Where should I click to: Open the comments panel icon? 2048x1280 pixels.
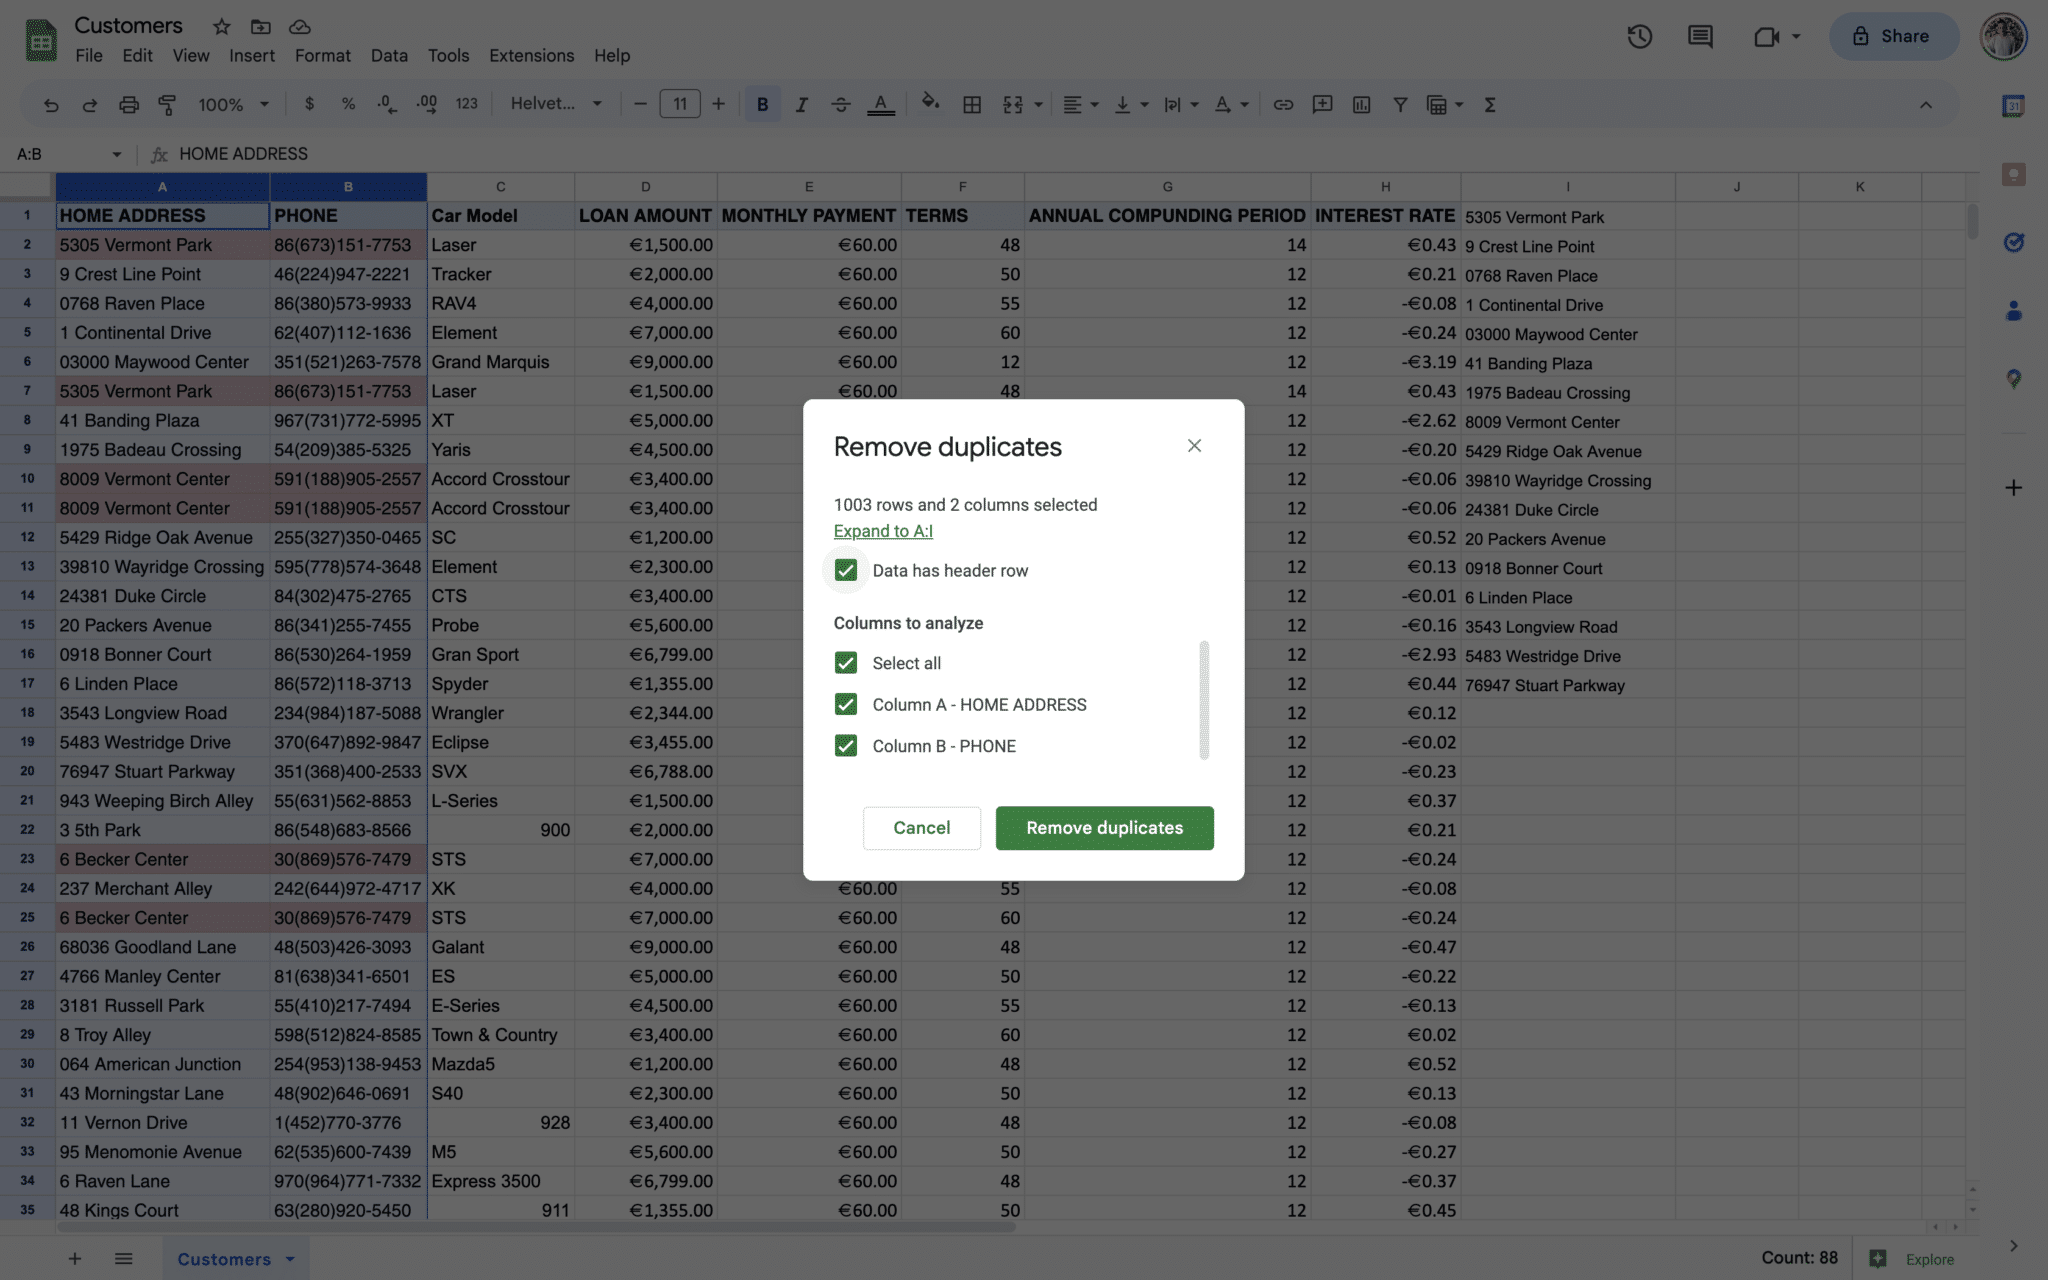coord(1700,37)
